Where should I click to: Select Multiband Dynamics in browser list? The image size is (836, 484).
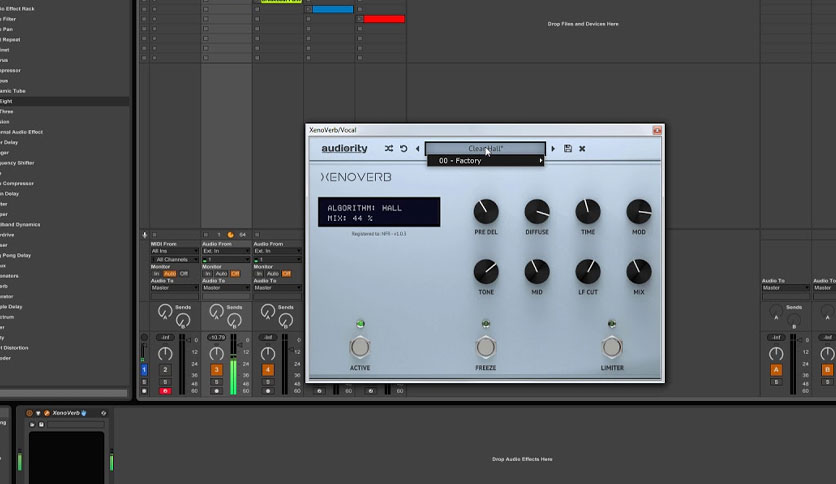64,224
